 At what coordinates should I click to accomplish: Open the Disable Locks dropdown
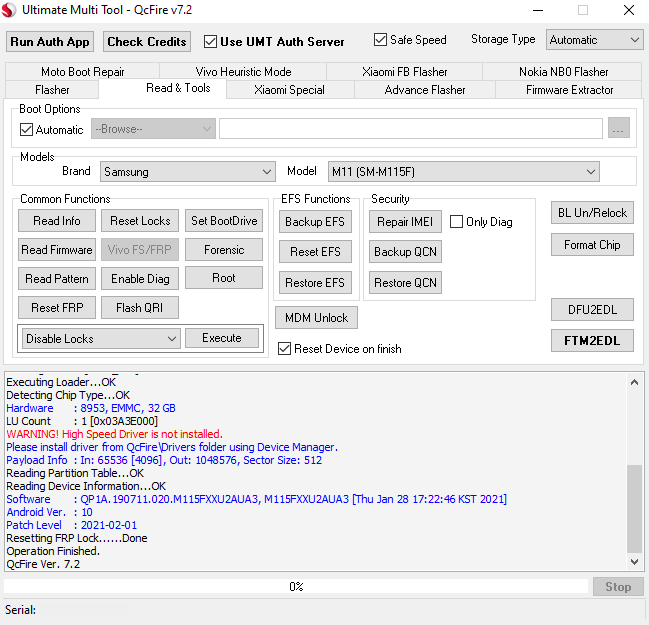click(101, 339)
